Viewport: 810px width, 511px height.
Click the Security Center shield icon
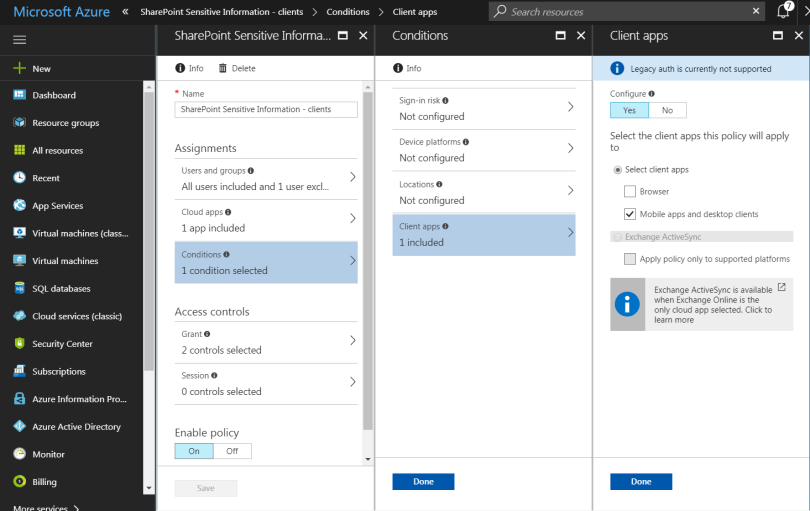click(19, 343)
